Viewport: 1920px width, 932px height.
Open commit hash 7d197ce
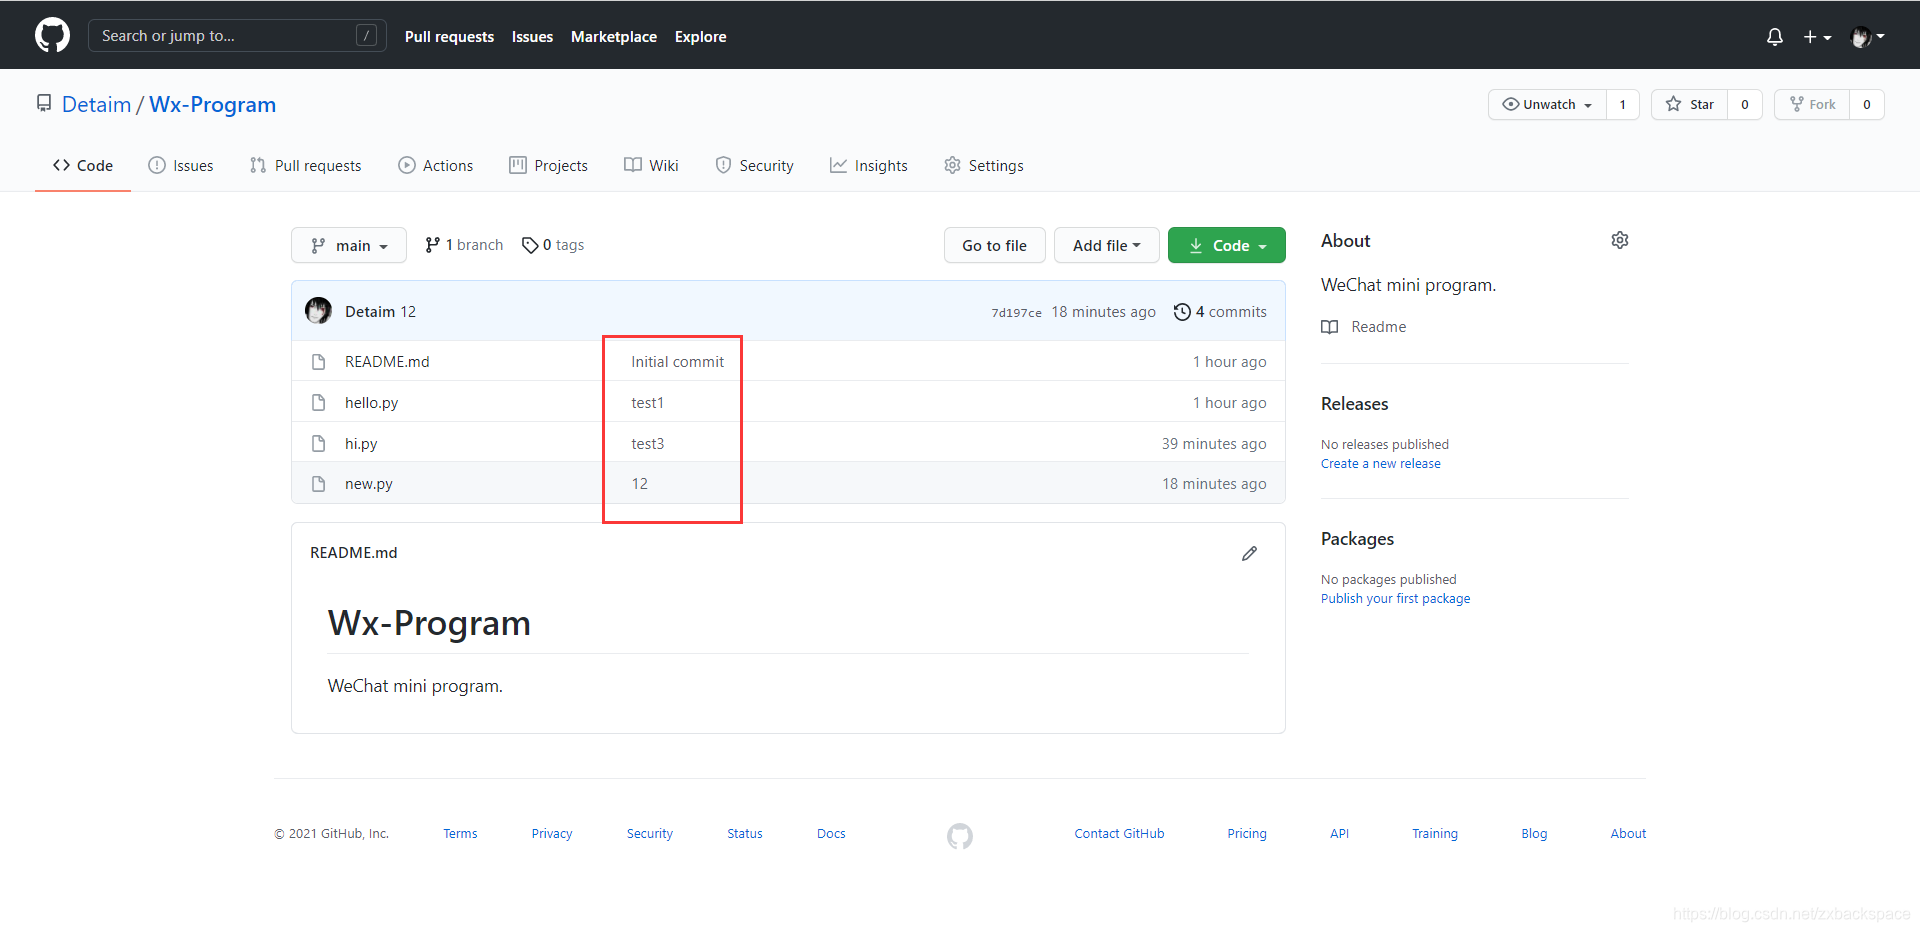(1016, 313)
